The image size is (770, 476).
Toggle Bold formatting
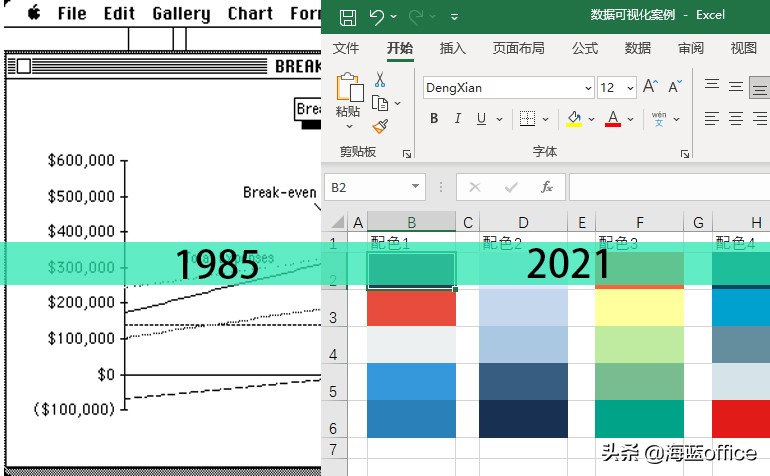[434, 118]
